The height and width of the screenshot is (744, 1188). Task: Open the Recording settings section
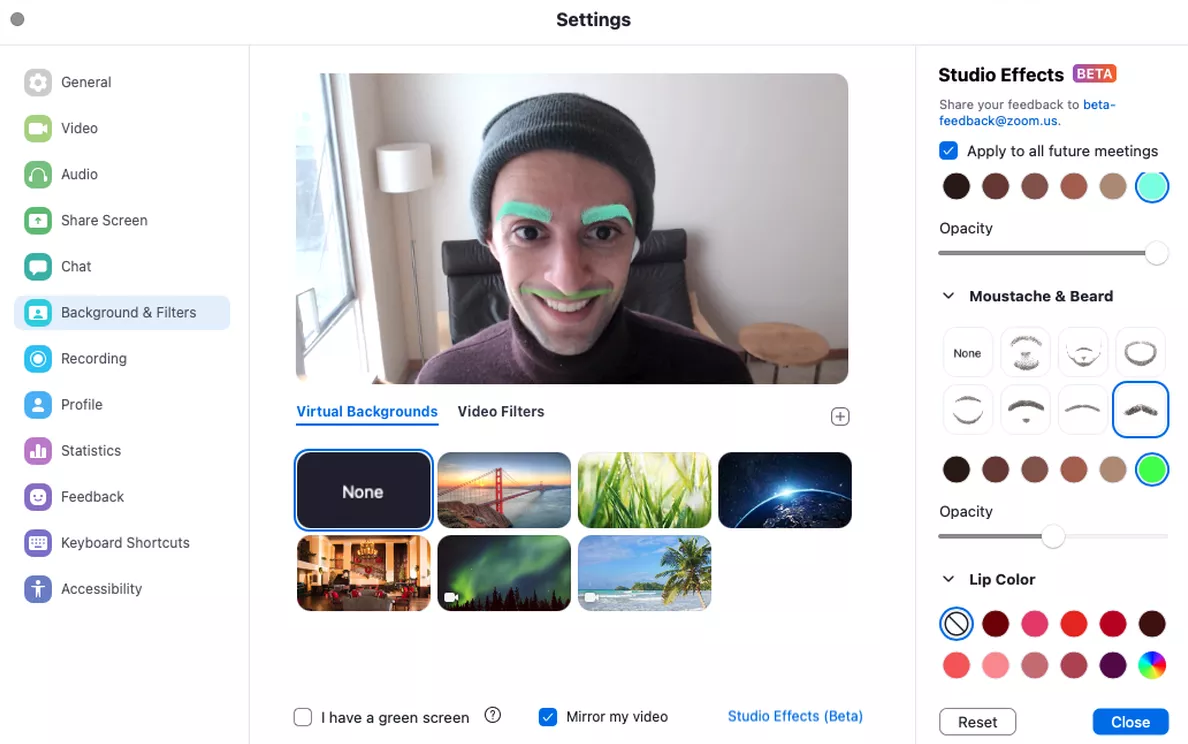point(93,358)
